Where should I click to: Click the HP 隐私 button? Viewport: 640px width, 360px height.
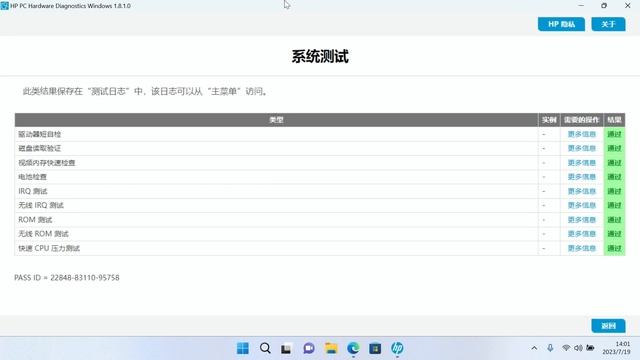point(561,24)
